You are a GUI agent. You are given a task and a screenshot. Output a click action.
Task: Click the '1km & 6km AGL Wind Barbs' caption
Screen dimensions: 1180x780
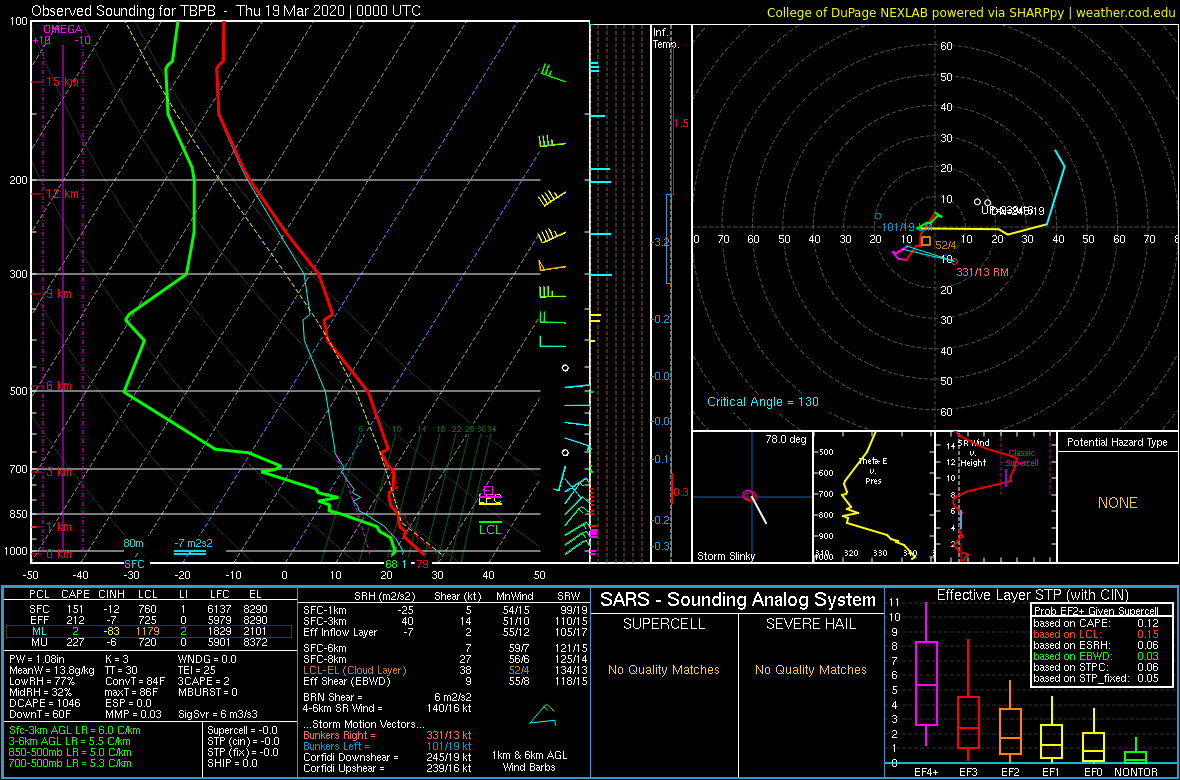pyautogui.click(x=531, y=763)
